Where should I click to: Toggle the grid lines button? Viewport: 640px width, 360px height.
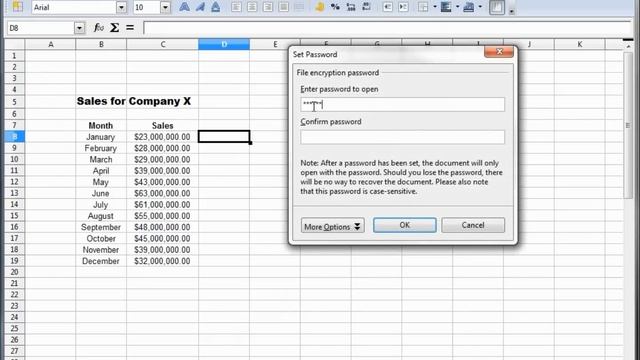(497, 7)
